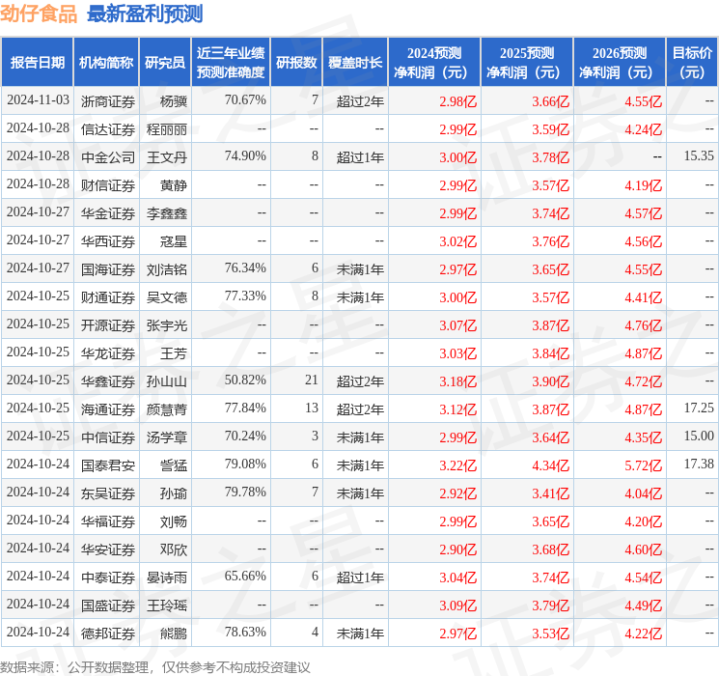Image resolution: width=719 pixels, height=676 pixels.
Task: Click analyst name 杨骥
Action: pyautogui.click(x=173, y=101)
